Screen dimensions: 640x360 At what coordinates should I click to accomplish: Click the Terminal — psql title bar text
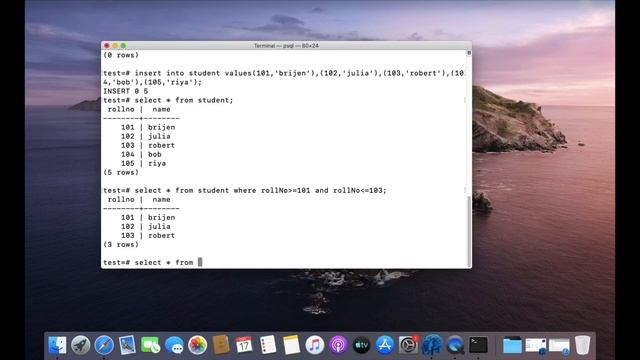pyautogui.click(x=286, y=46)
